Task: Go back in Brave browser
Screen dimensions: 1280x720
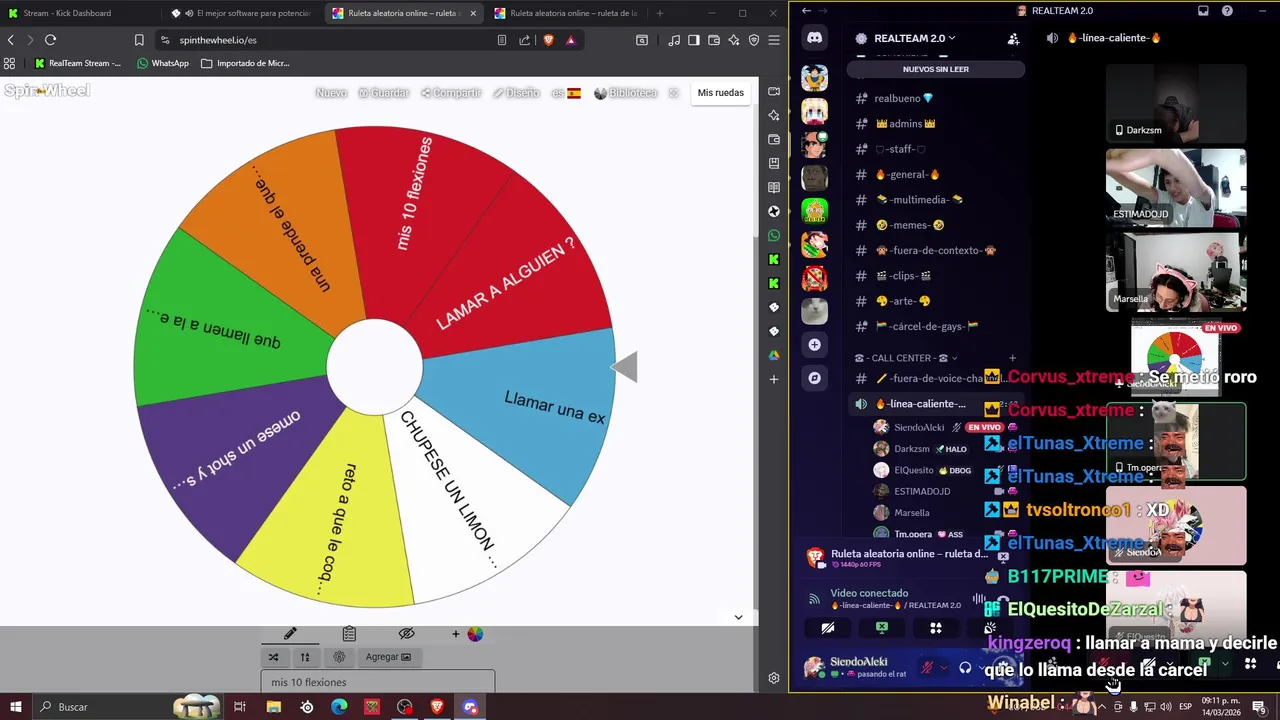Action: point(11,40)
